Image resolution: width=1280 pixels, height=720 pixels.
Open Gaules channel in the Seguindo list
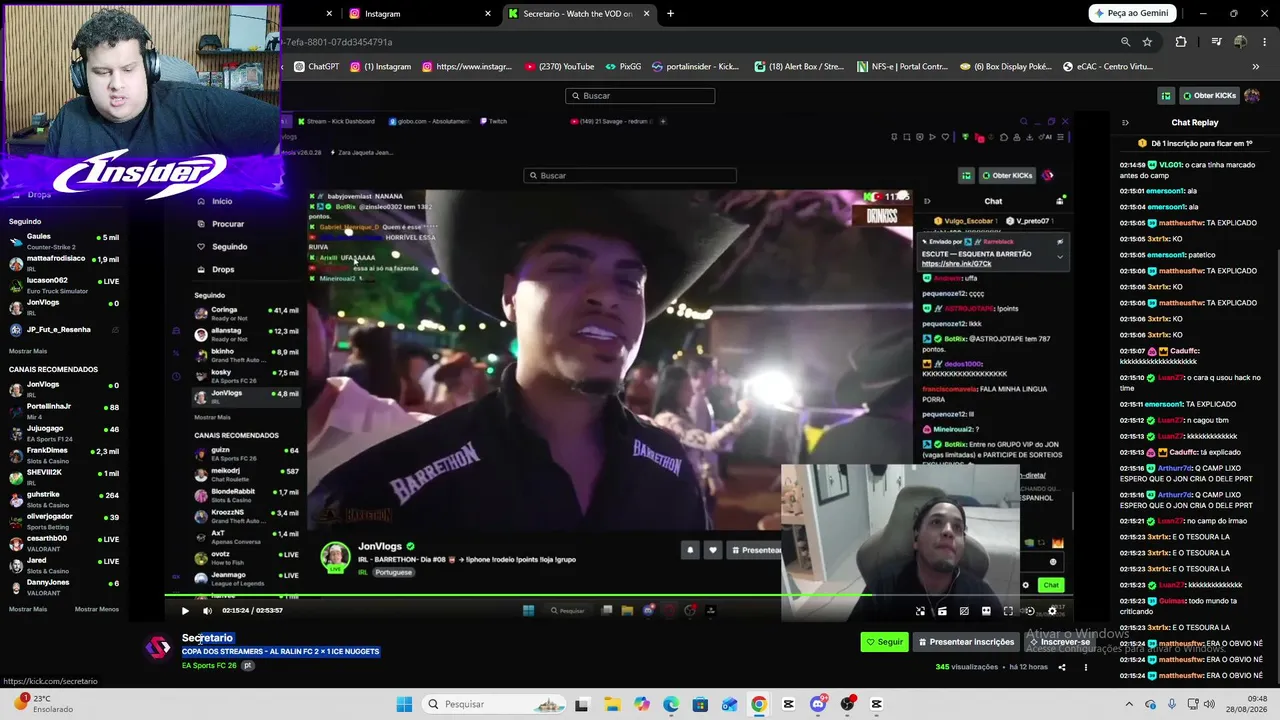tap(64, 241)
